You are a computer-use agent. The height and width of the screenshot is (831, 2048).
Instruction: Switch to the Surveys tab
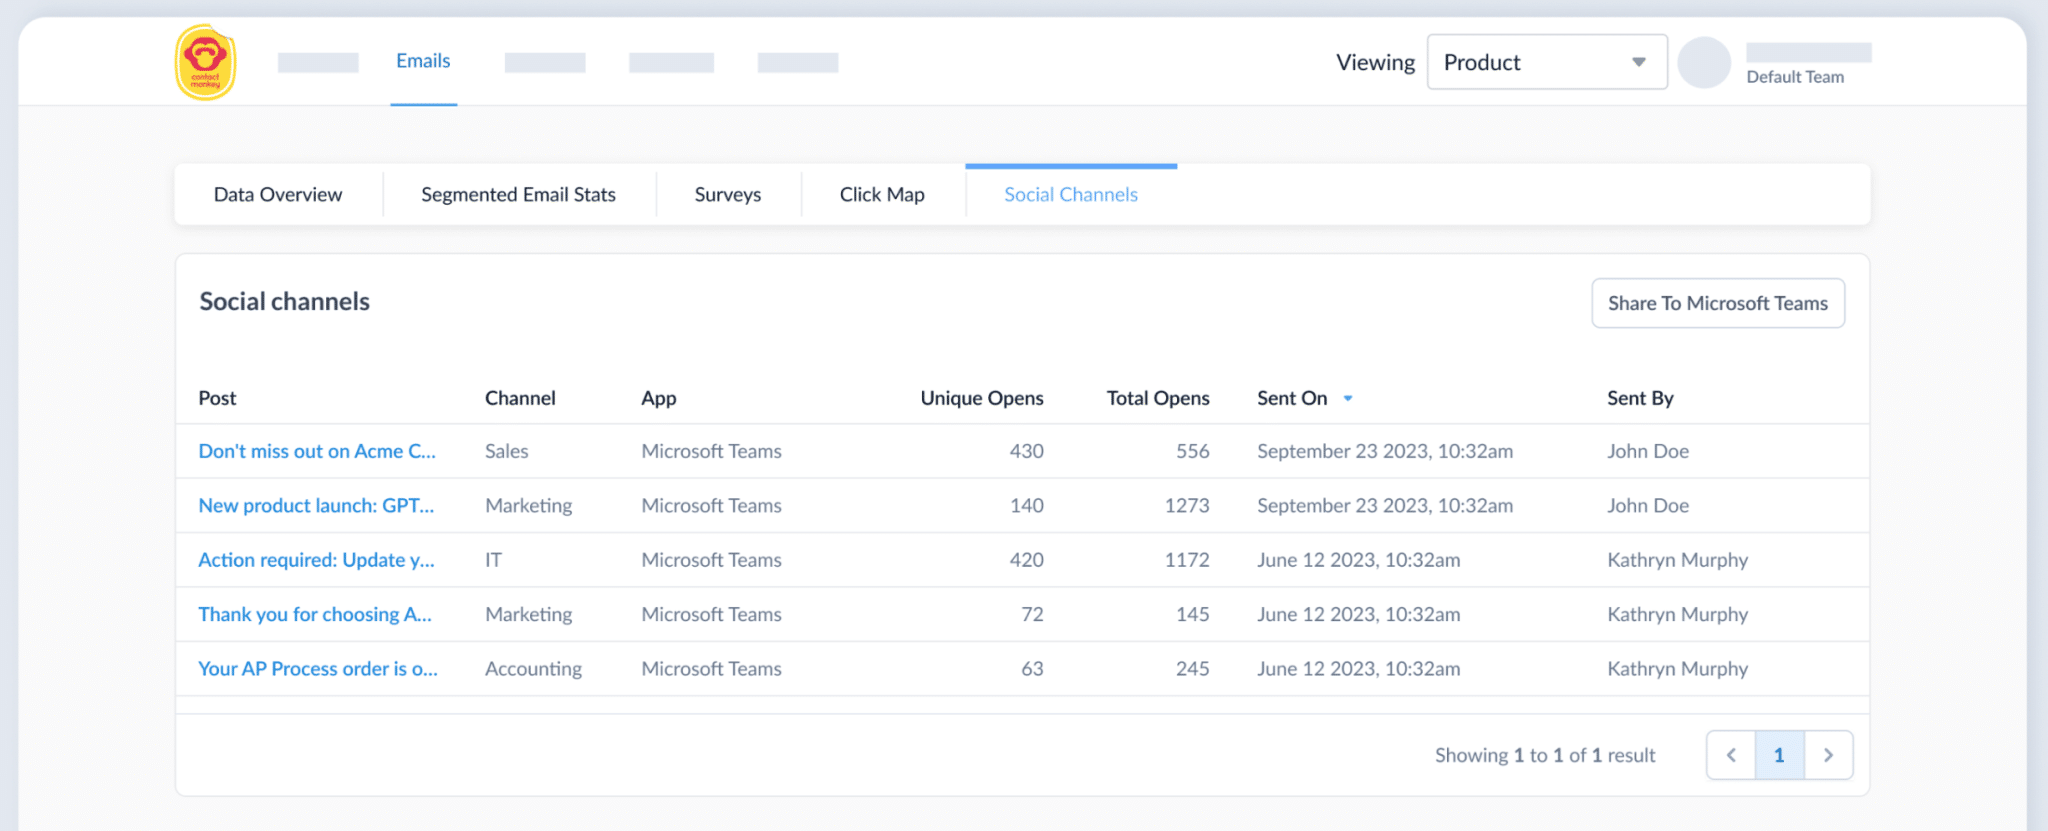728,194
